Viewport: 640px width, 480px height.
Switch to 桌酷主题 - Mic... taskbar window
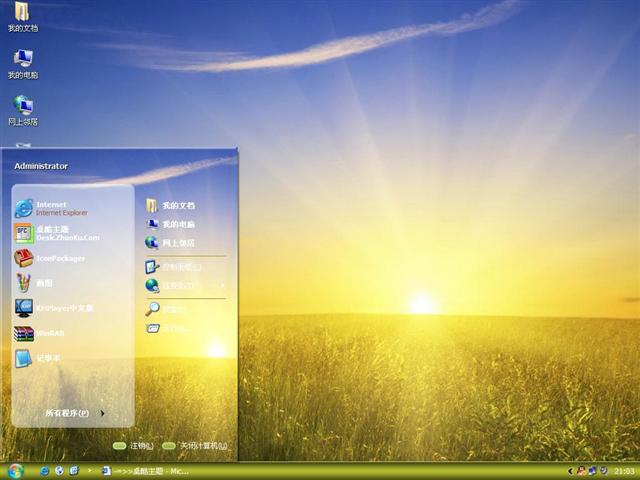(146, 471)
